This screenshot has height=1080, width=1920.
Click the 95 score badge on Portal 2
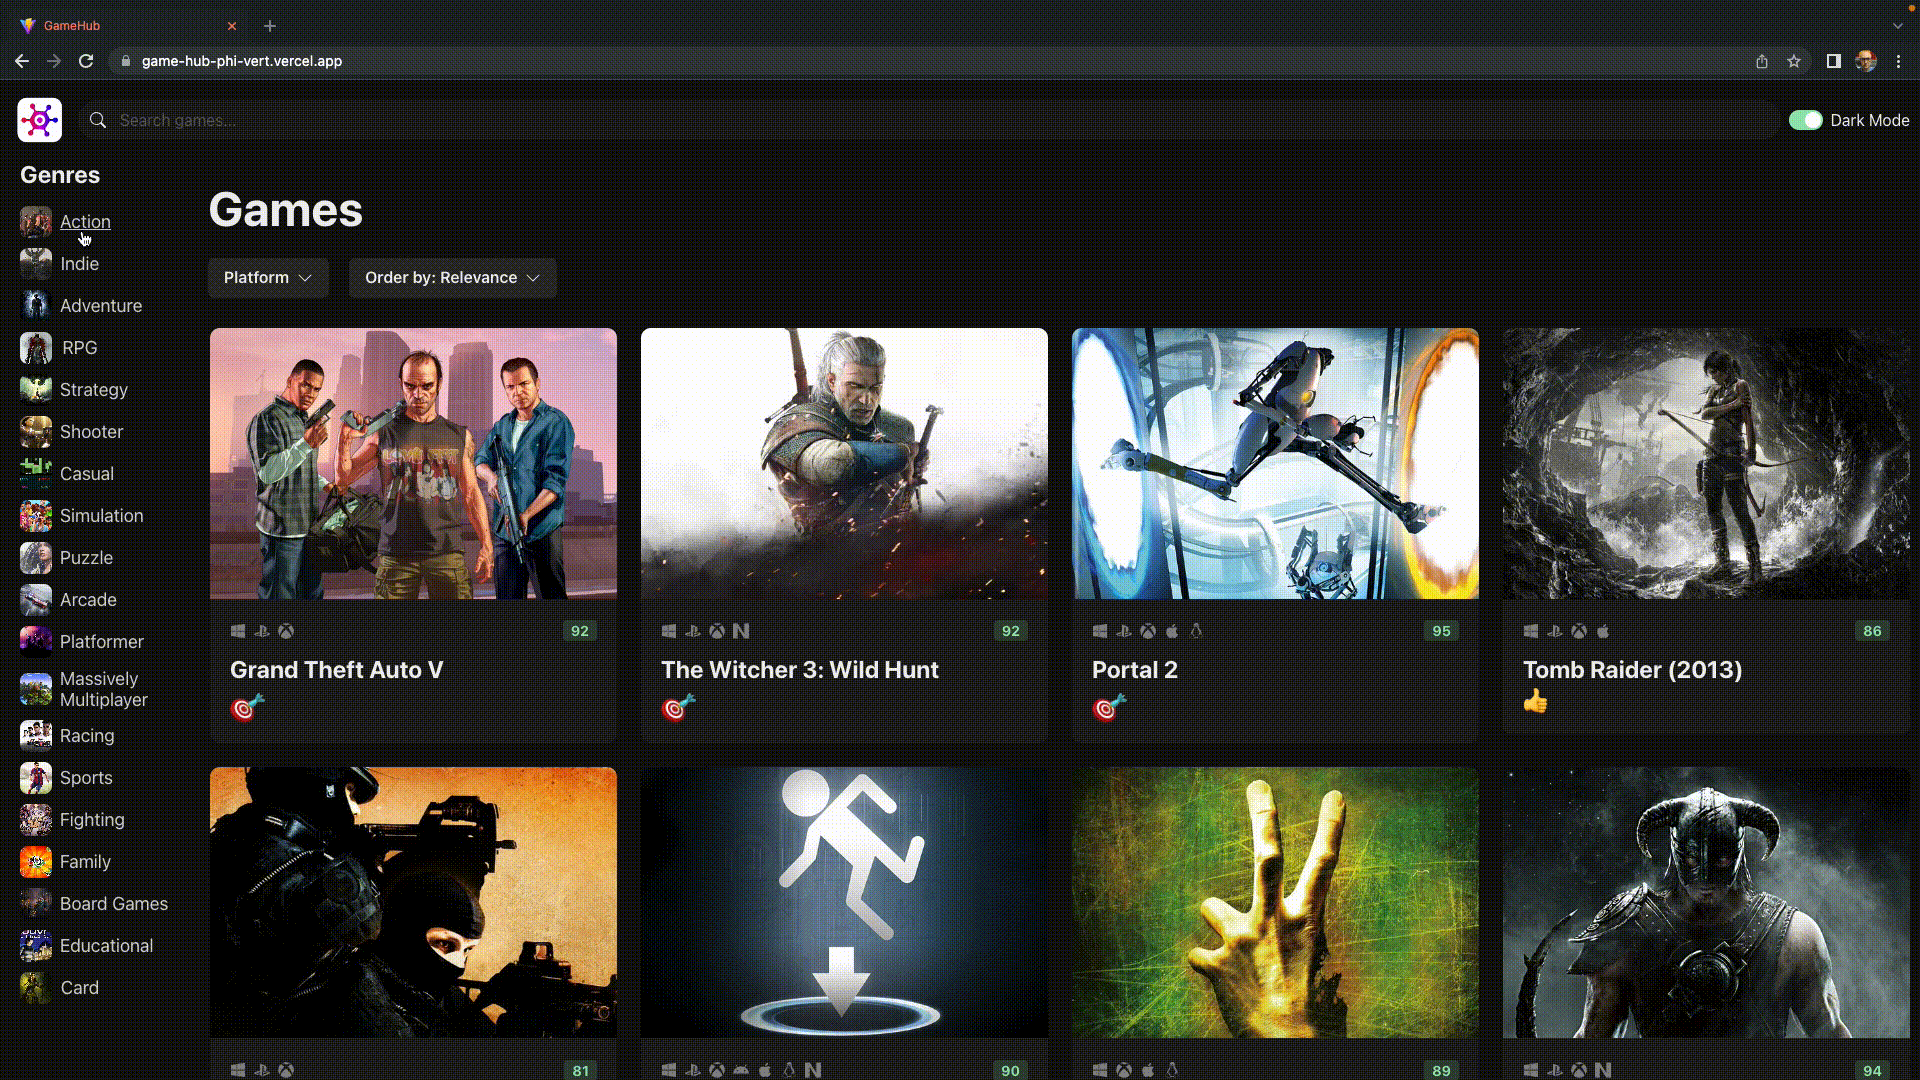pyautogui.click(x=1441, y=631)
